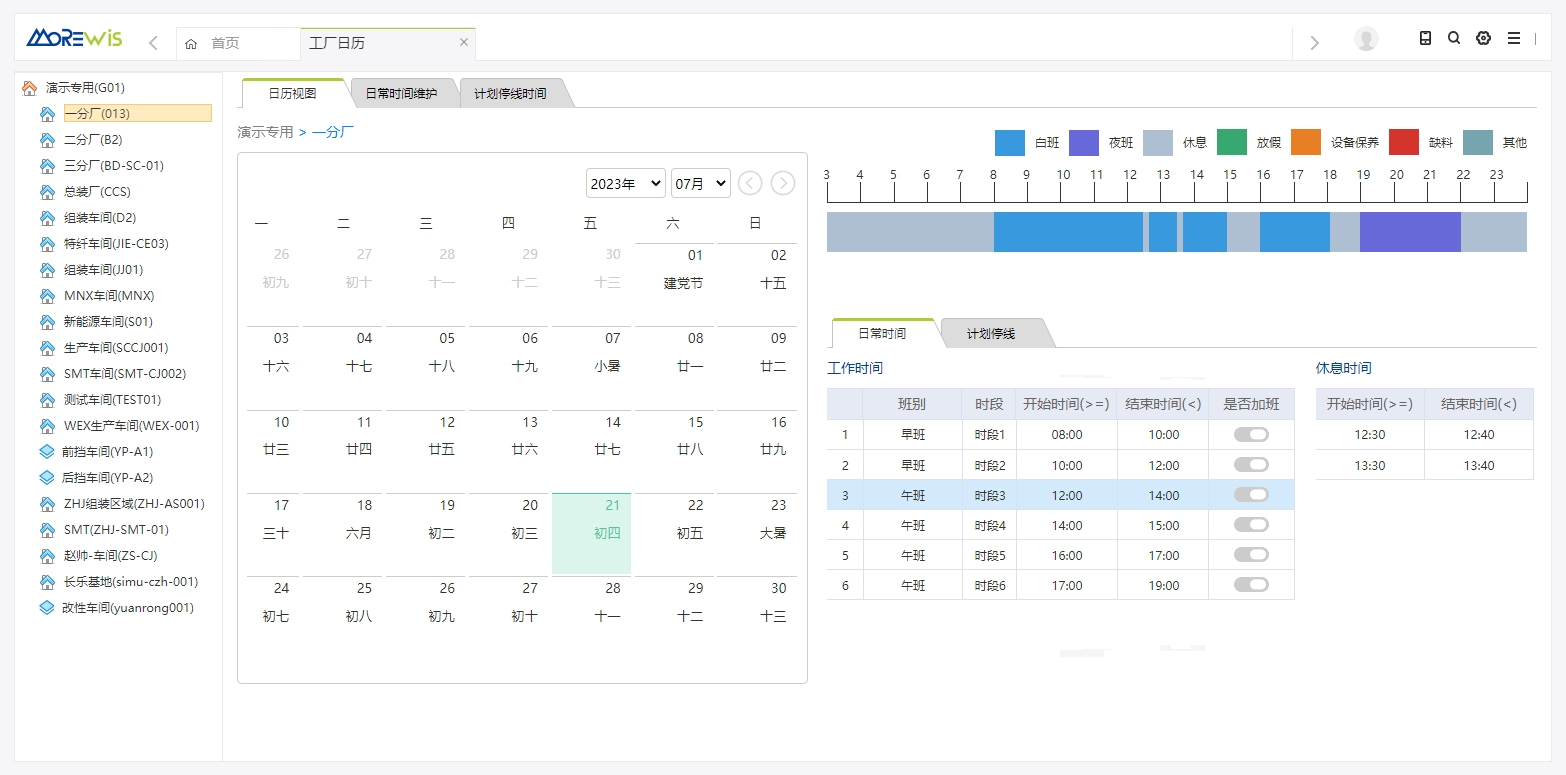
Task: Open the 2023年 year dropdown
Action: click(x=625, y=183)
